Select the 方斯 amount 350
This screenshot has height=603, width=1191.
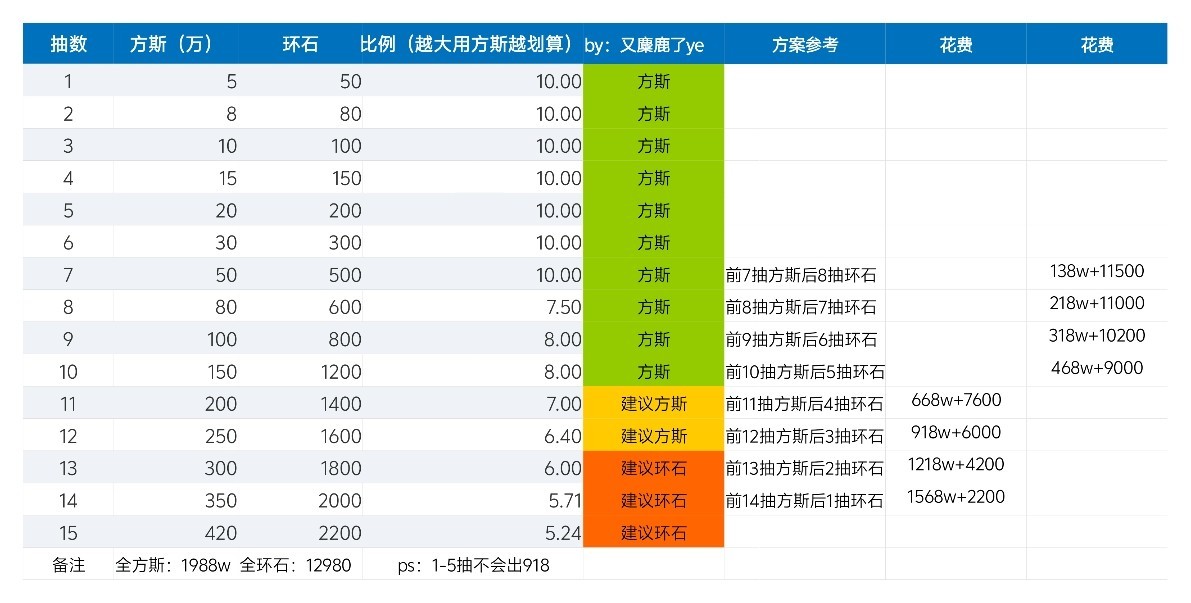(221, 500)
